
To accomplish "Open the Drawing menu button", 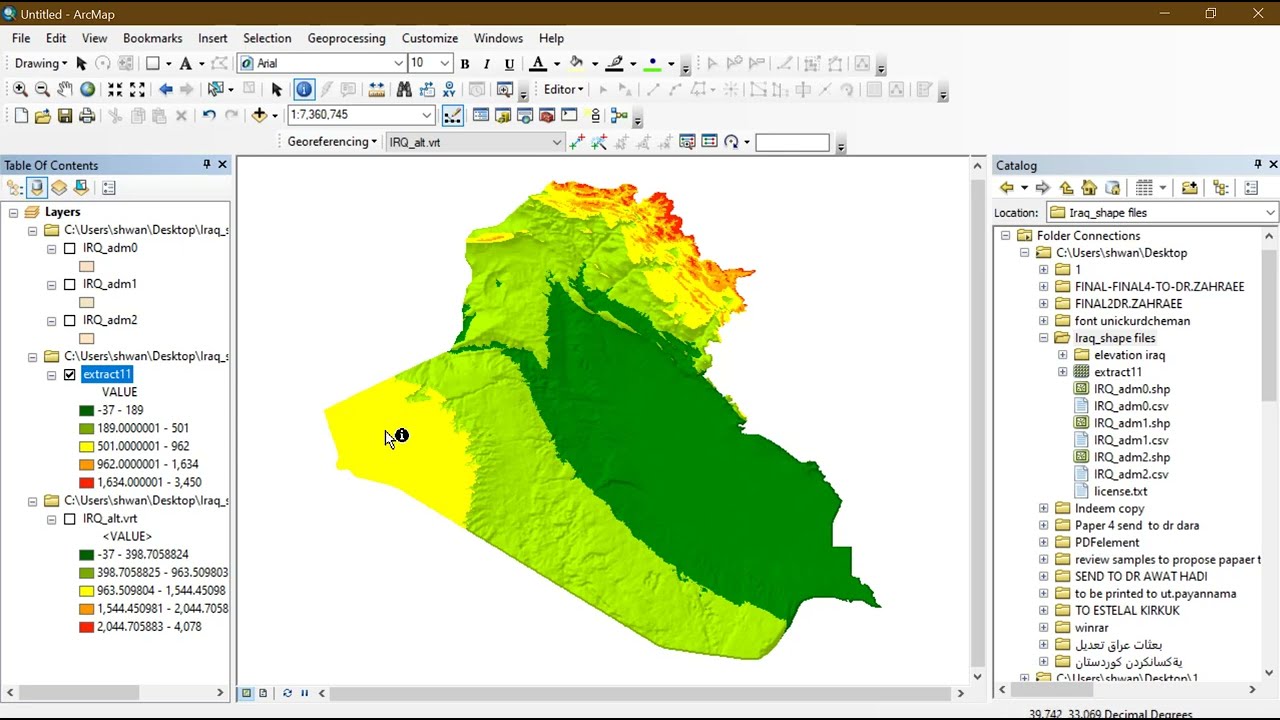I will (41, 63).
